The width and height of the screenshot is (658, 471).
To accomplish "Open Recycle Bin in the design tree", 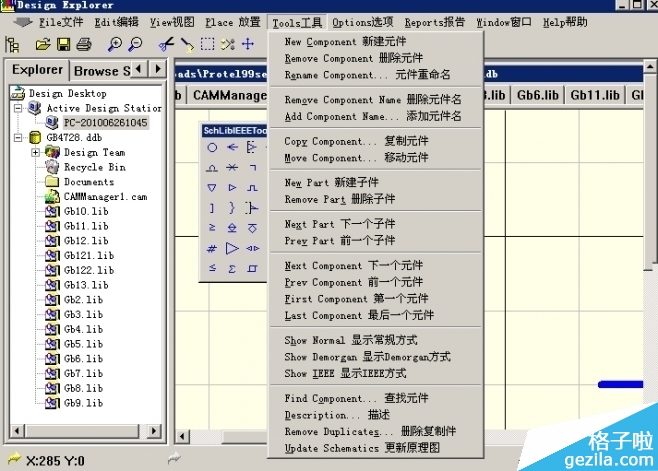I will 94,168.
